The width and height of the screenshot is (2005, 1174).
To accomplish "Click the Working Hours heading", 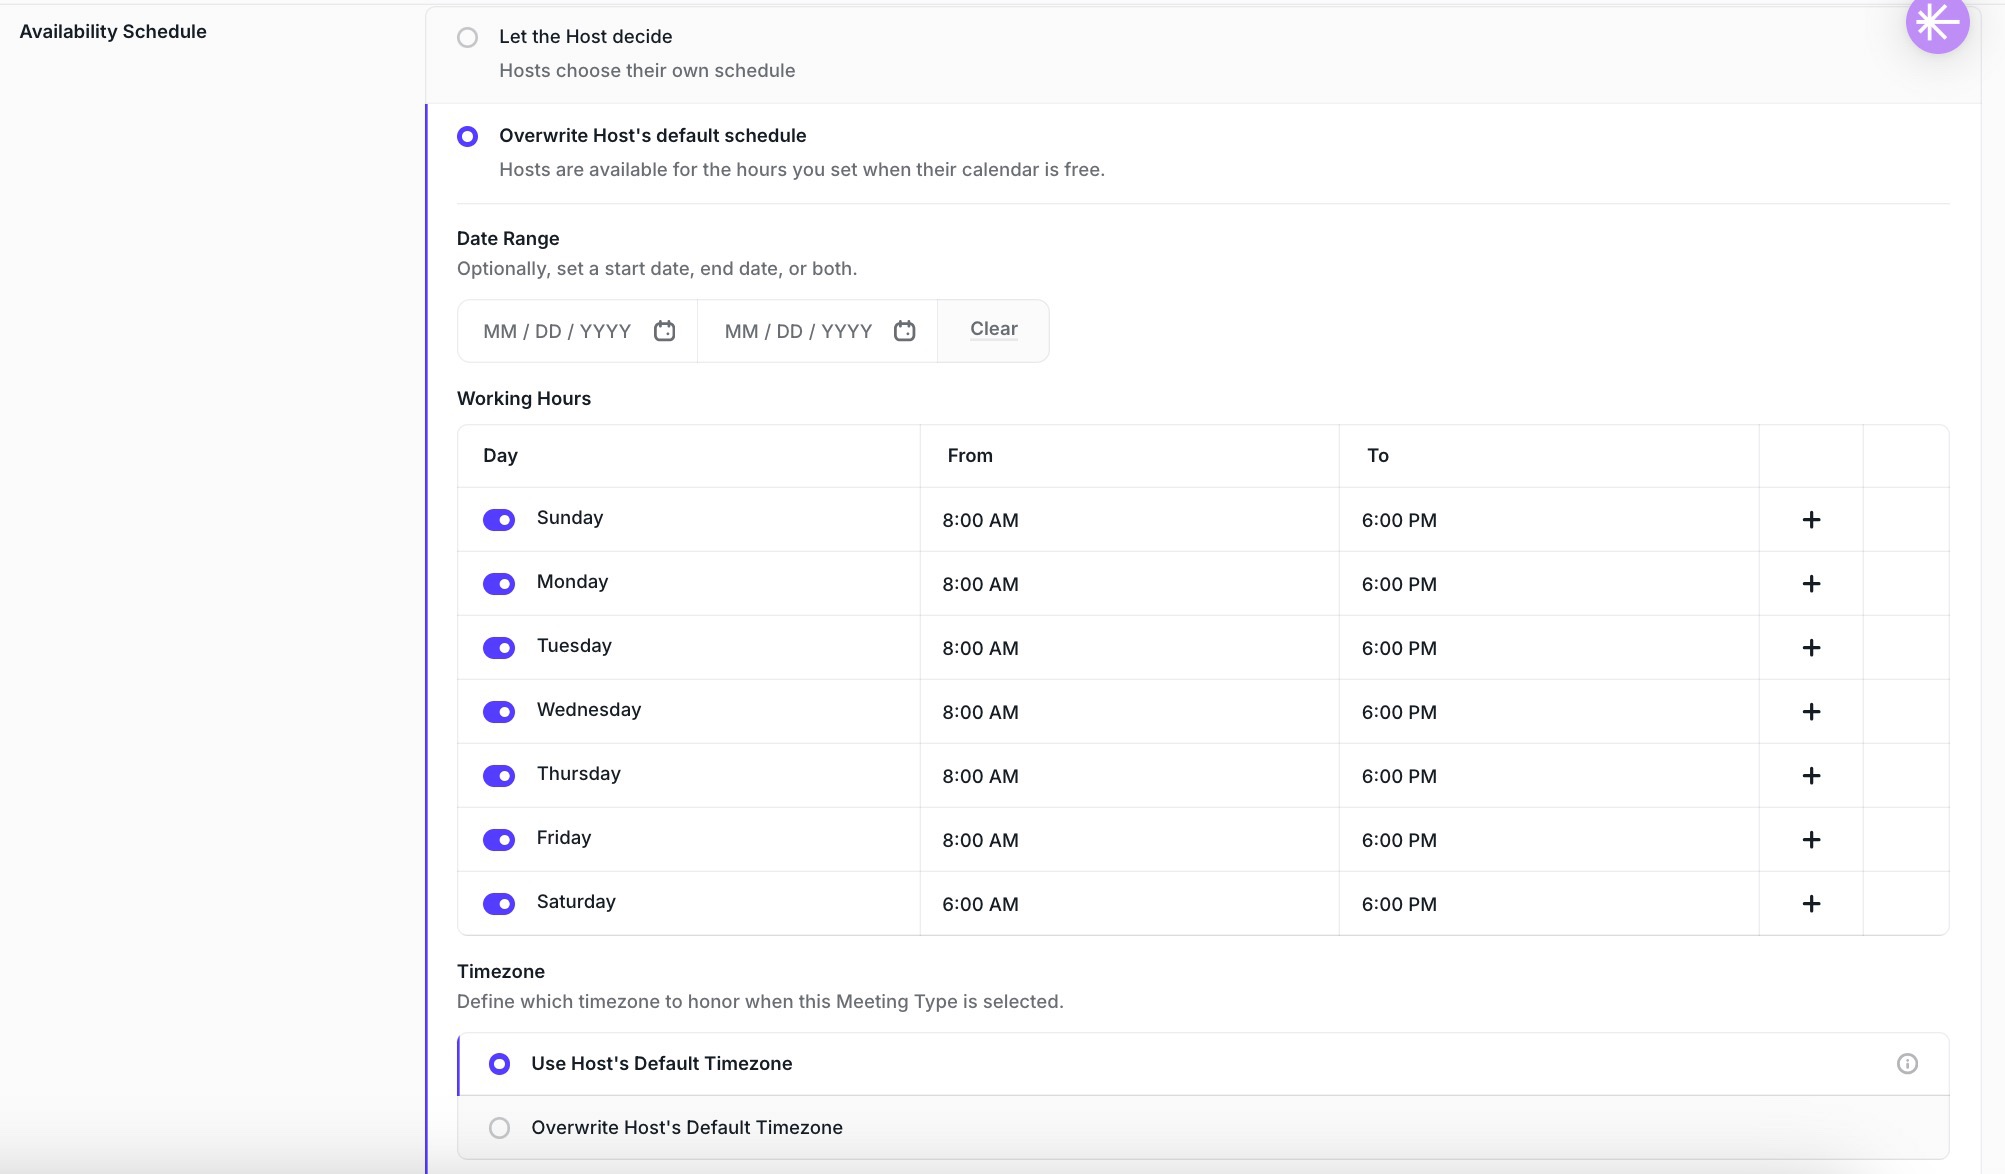I will (524, 399).
